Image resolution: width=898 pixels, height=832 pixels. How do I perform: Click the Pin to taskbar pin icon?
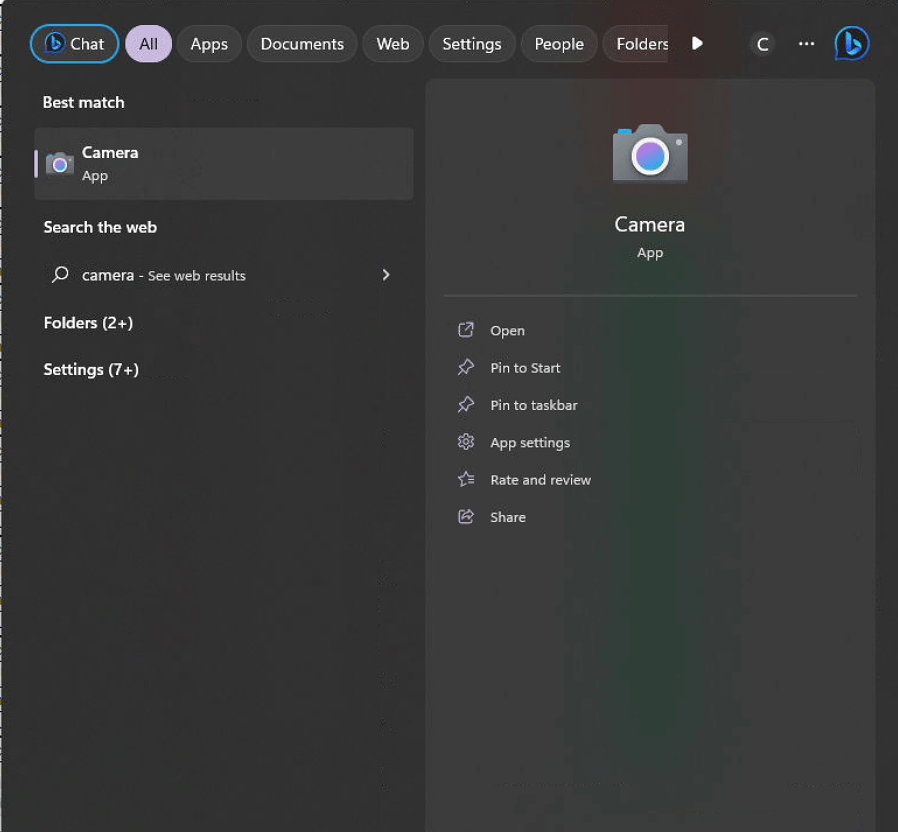[x=466, y=404]
